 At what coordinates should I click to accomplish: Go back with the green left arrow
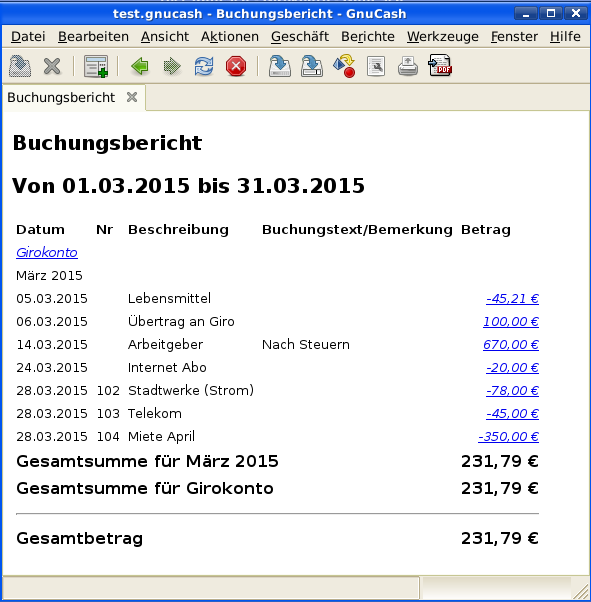click(x=140, y=66)
